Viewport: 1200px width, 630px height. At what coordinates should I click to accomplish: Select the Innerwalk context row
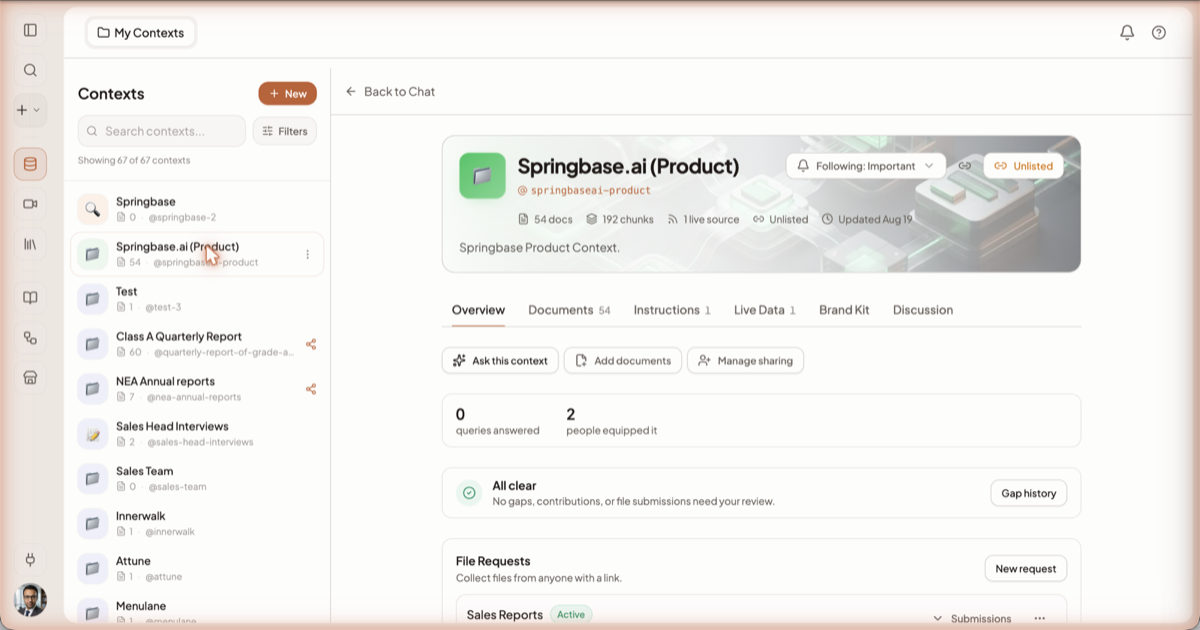pyautogui.click(x=197, y=524)
